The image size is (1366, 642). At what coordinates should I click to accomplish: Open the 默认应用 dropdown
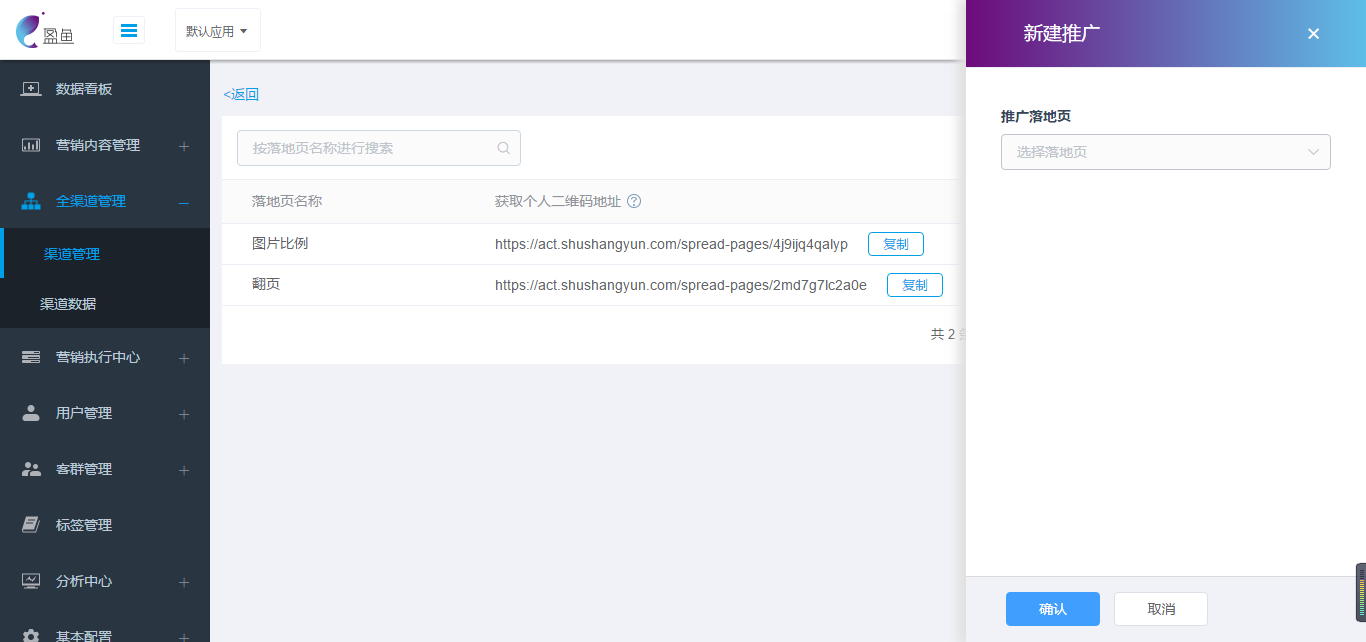pos(217,31)
